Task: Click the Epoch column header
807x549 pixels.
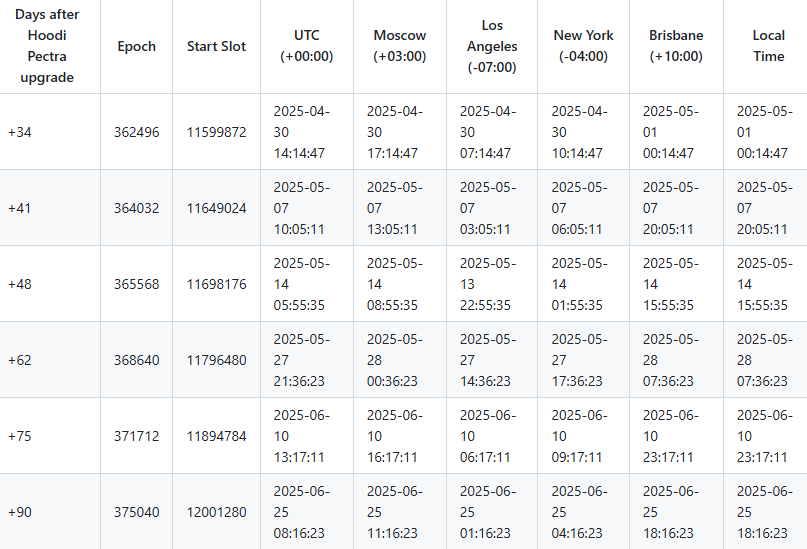Action: pos(136,46)
